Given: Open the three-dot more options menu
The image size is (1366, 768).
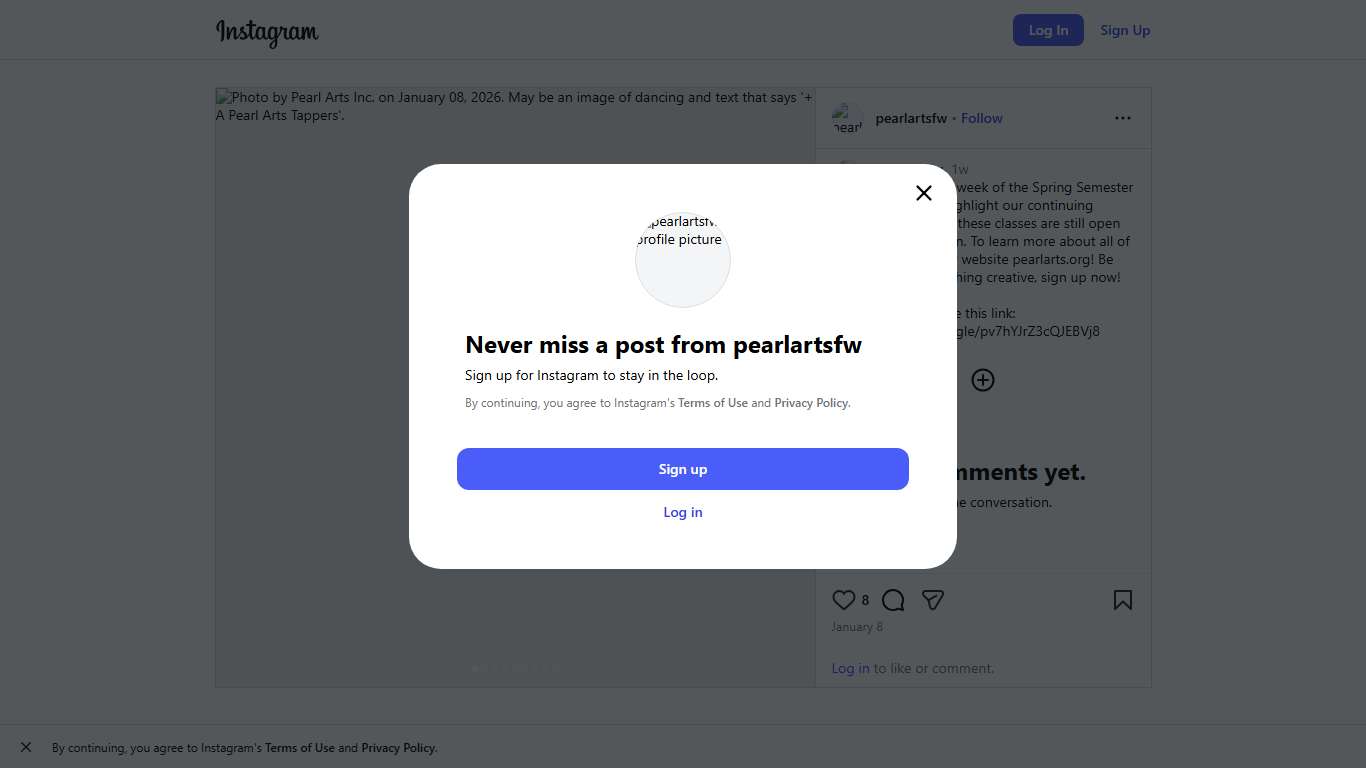Looking at the screenshot, I should 1123,118.
